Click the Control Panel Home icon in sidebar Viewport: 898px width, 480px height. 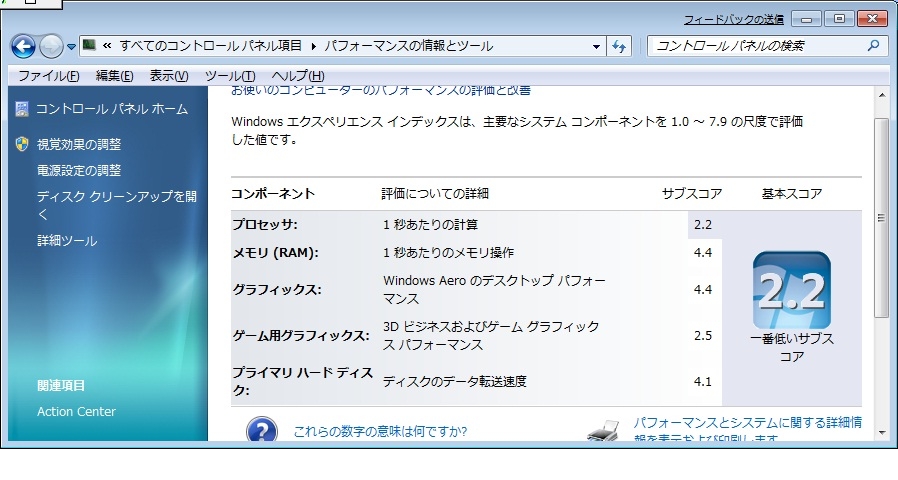tap(22, 109)
